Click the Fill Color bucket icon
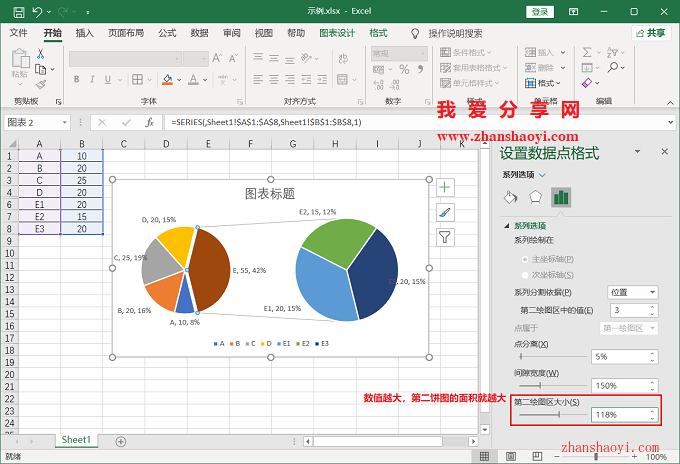The height and width of the screenshot is (464, 680). click(x=167, y=79)
